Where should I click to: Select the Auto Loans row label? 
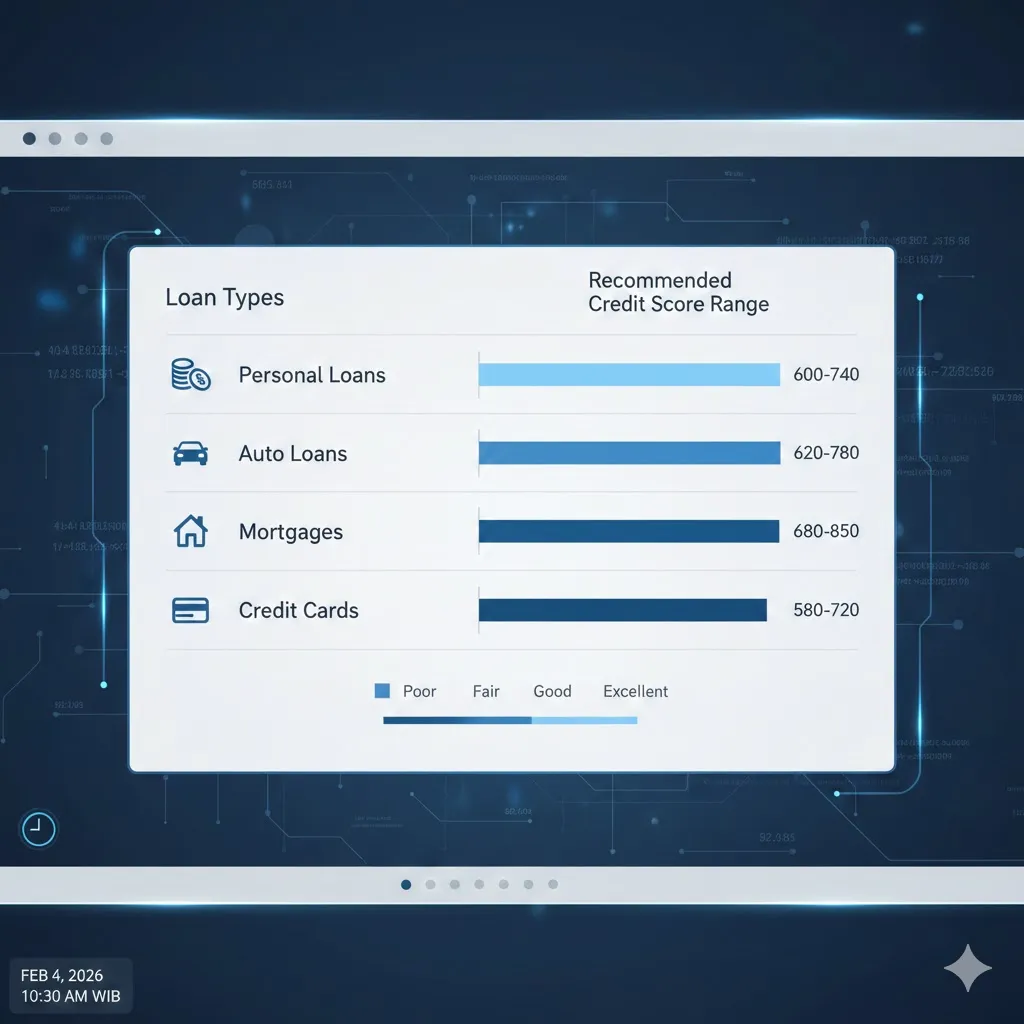293,454
